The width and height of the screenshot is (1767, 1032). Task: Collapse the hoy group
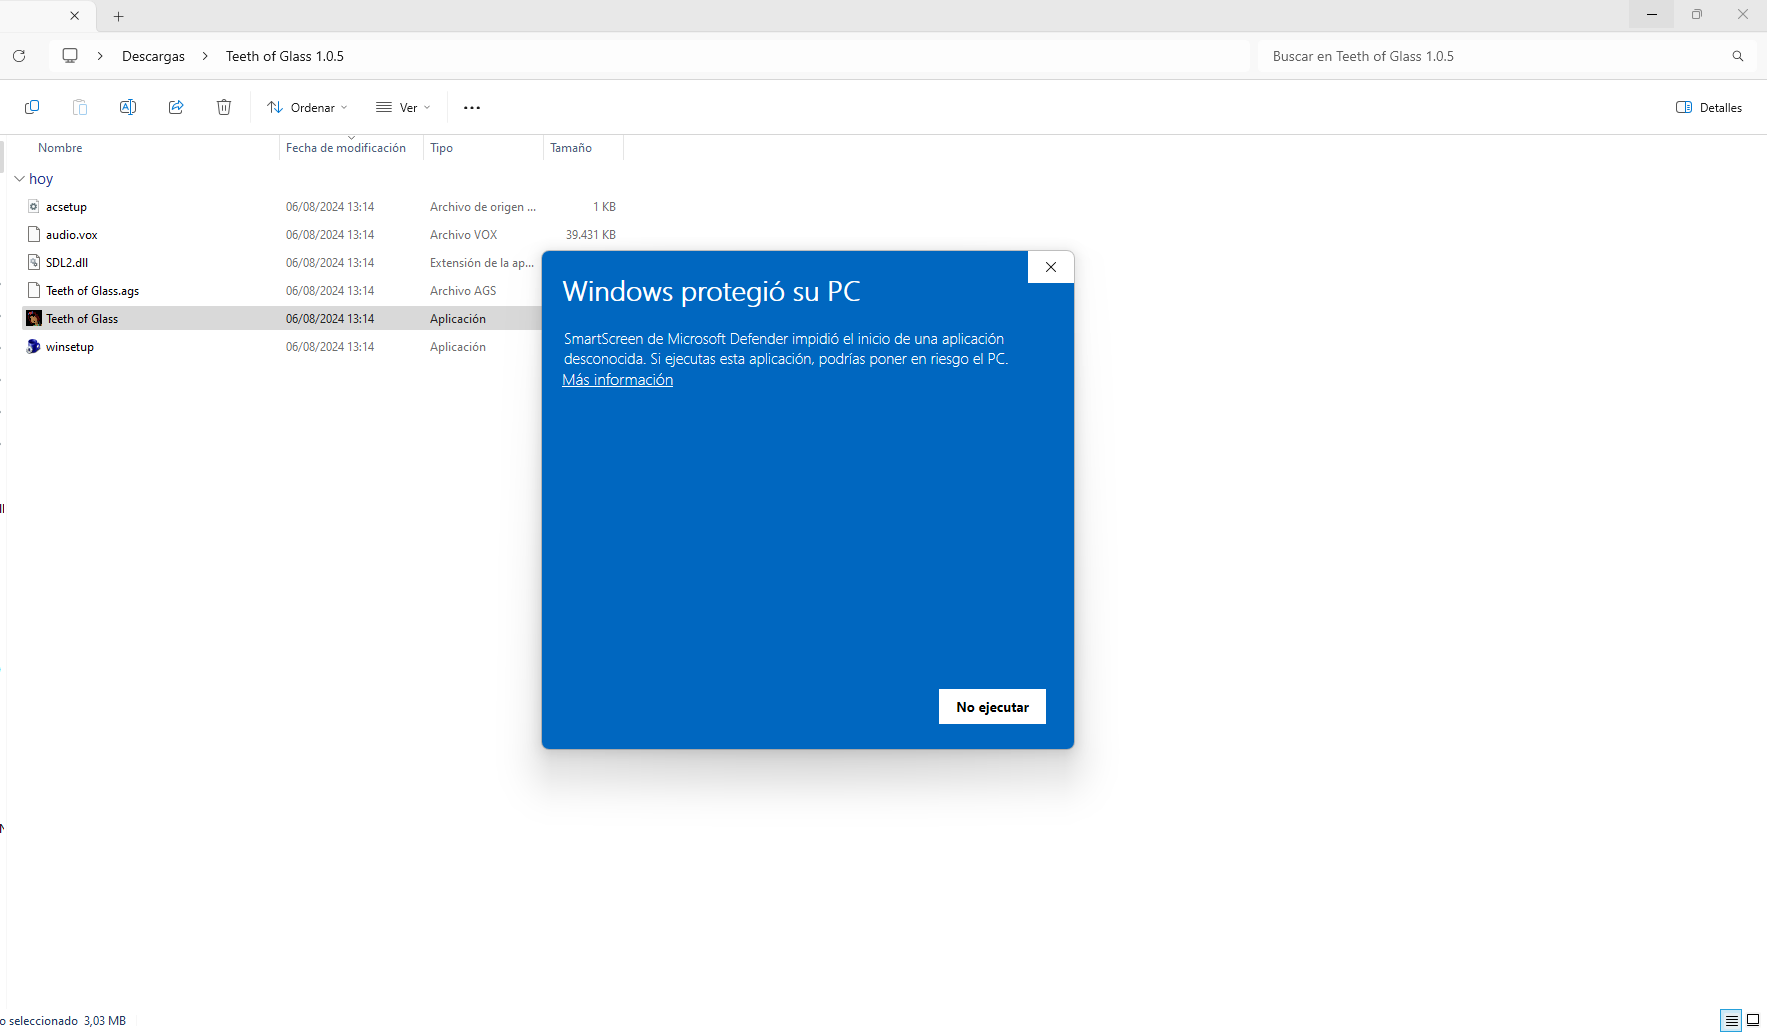tap(19, 179)
